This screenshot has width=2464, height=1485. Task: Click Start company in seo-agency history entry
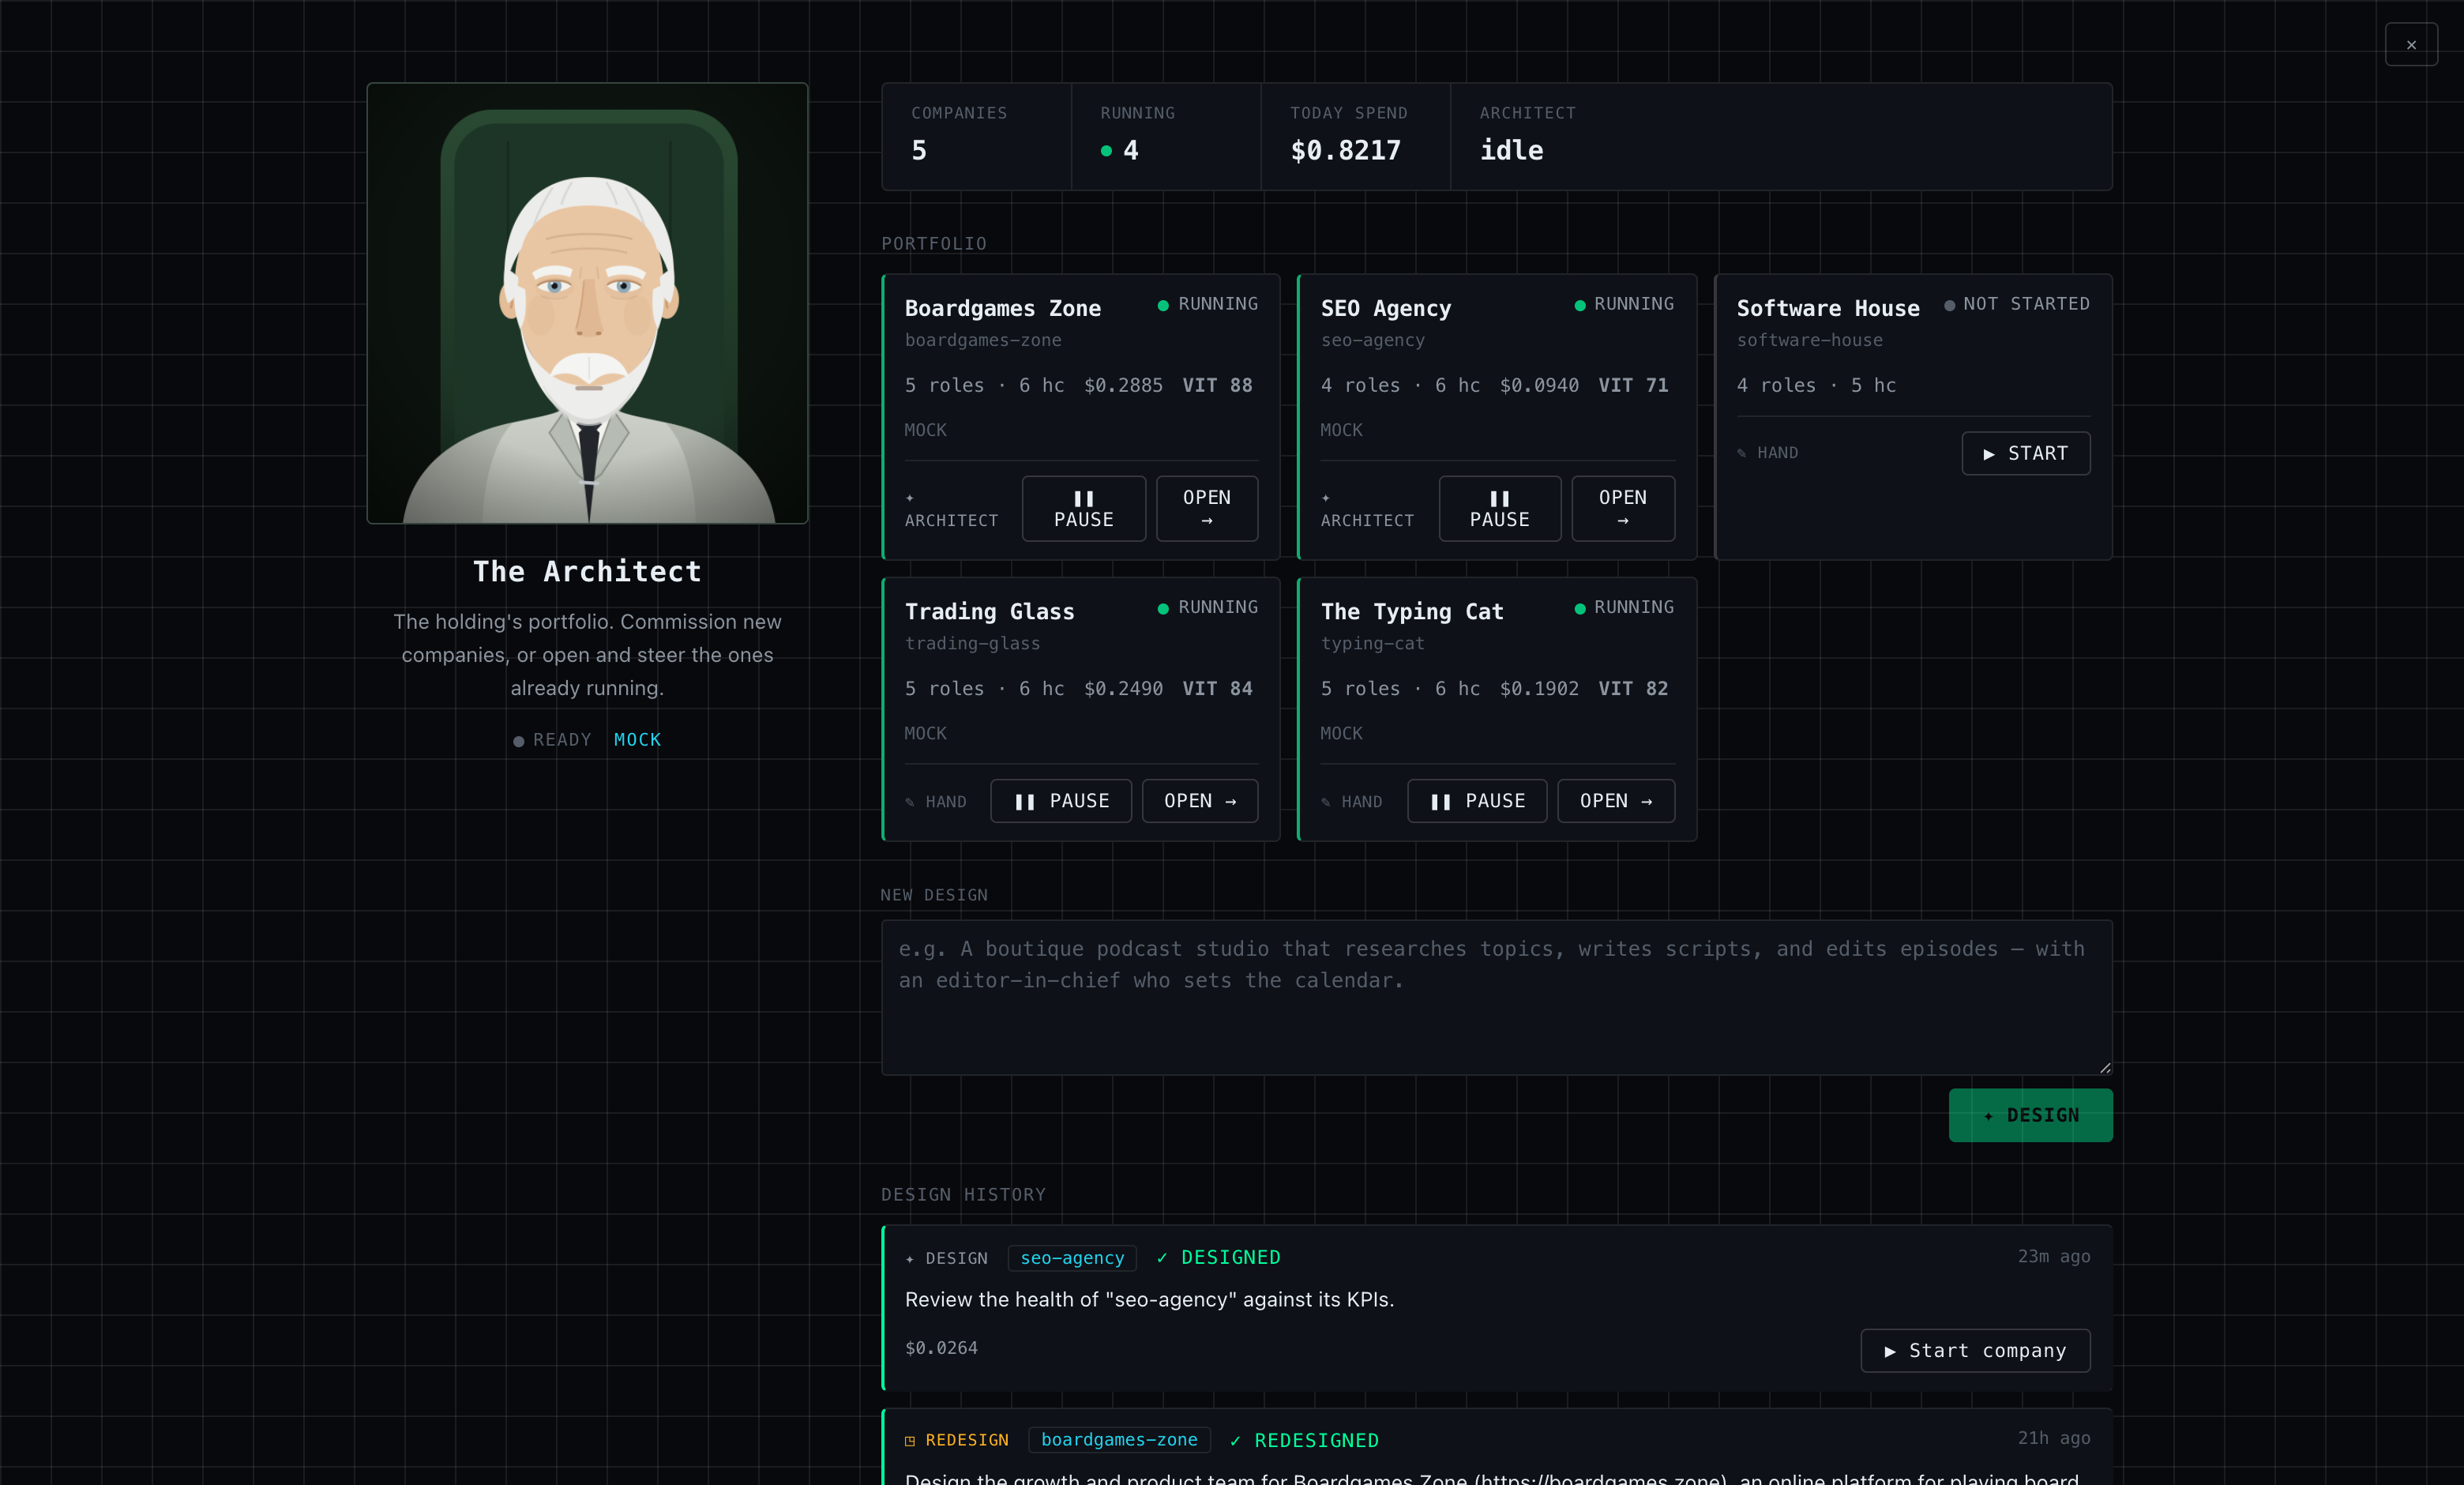(1975, 1350)
